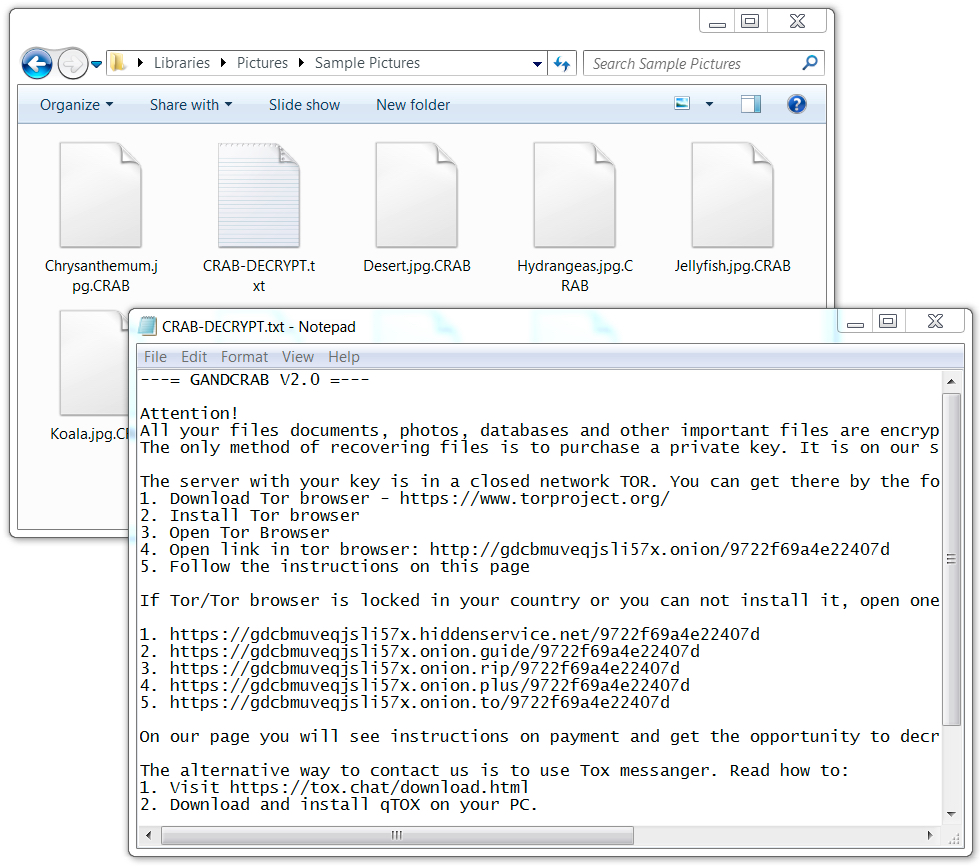Maximize the Notepad window
This screenshot has height=867, width=980.
[888, 321]
